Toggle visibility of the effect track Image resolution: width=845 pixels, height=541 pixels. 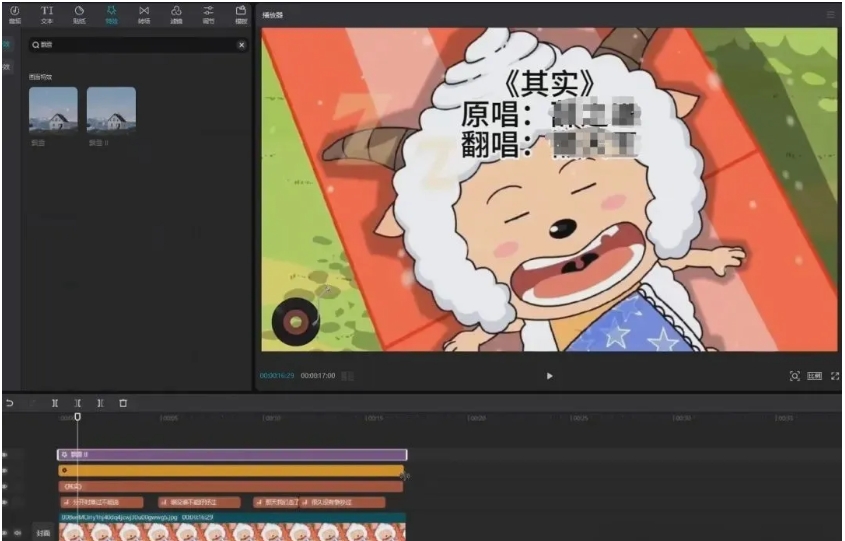(5, 455)
